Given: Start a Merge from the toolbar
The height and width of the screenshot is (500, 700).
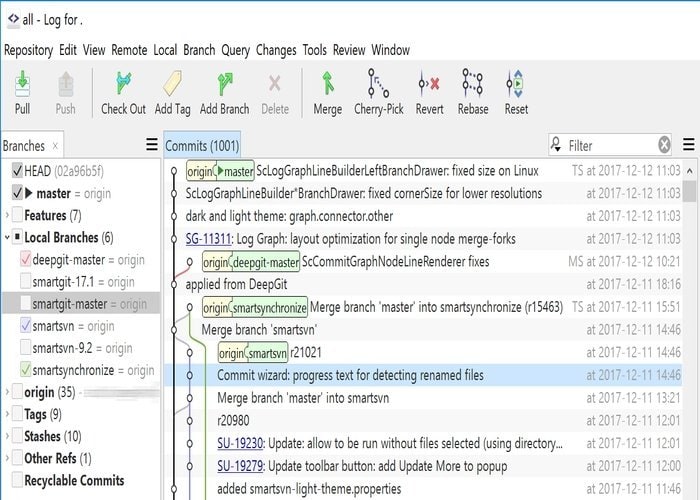Looking at the screenshot, I should point(328,83).
